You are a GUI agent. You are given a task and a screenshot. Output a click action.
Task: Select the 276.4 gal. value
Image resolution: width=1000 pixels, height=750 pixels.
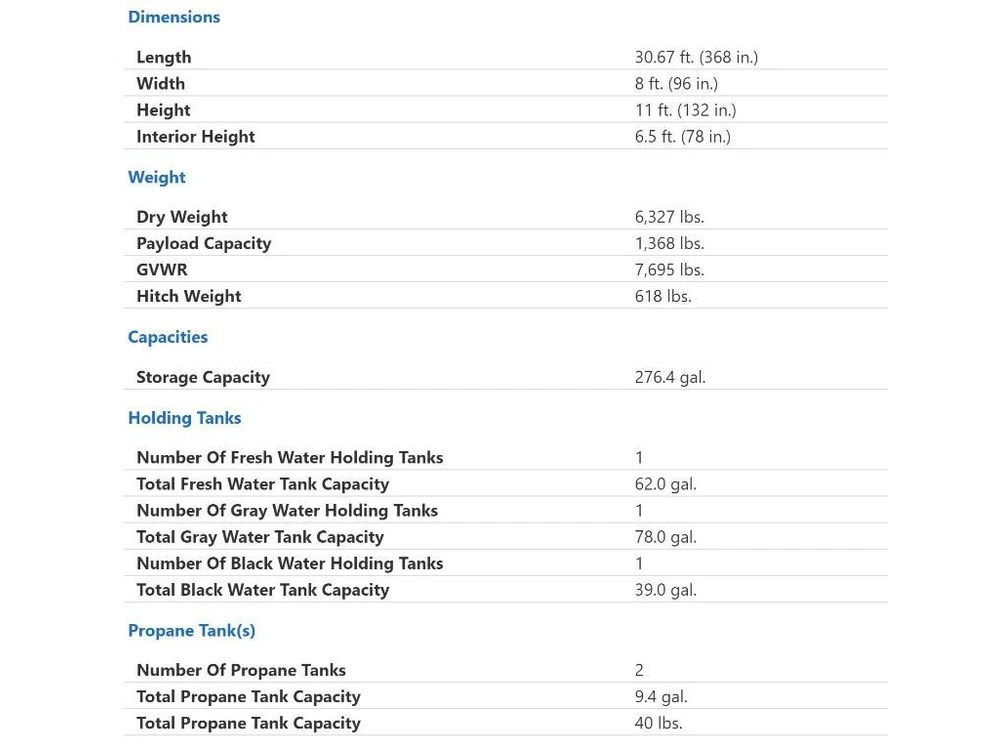[x=670, y=377]
